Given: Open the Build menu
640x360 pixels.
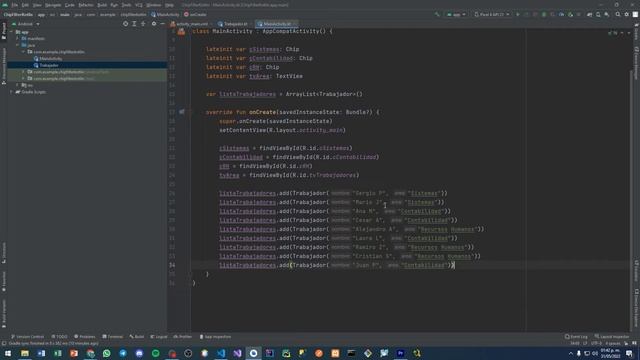Looking at the screenshot, I should tap(102, 5).
